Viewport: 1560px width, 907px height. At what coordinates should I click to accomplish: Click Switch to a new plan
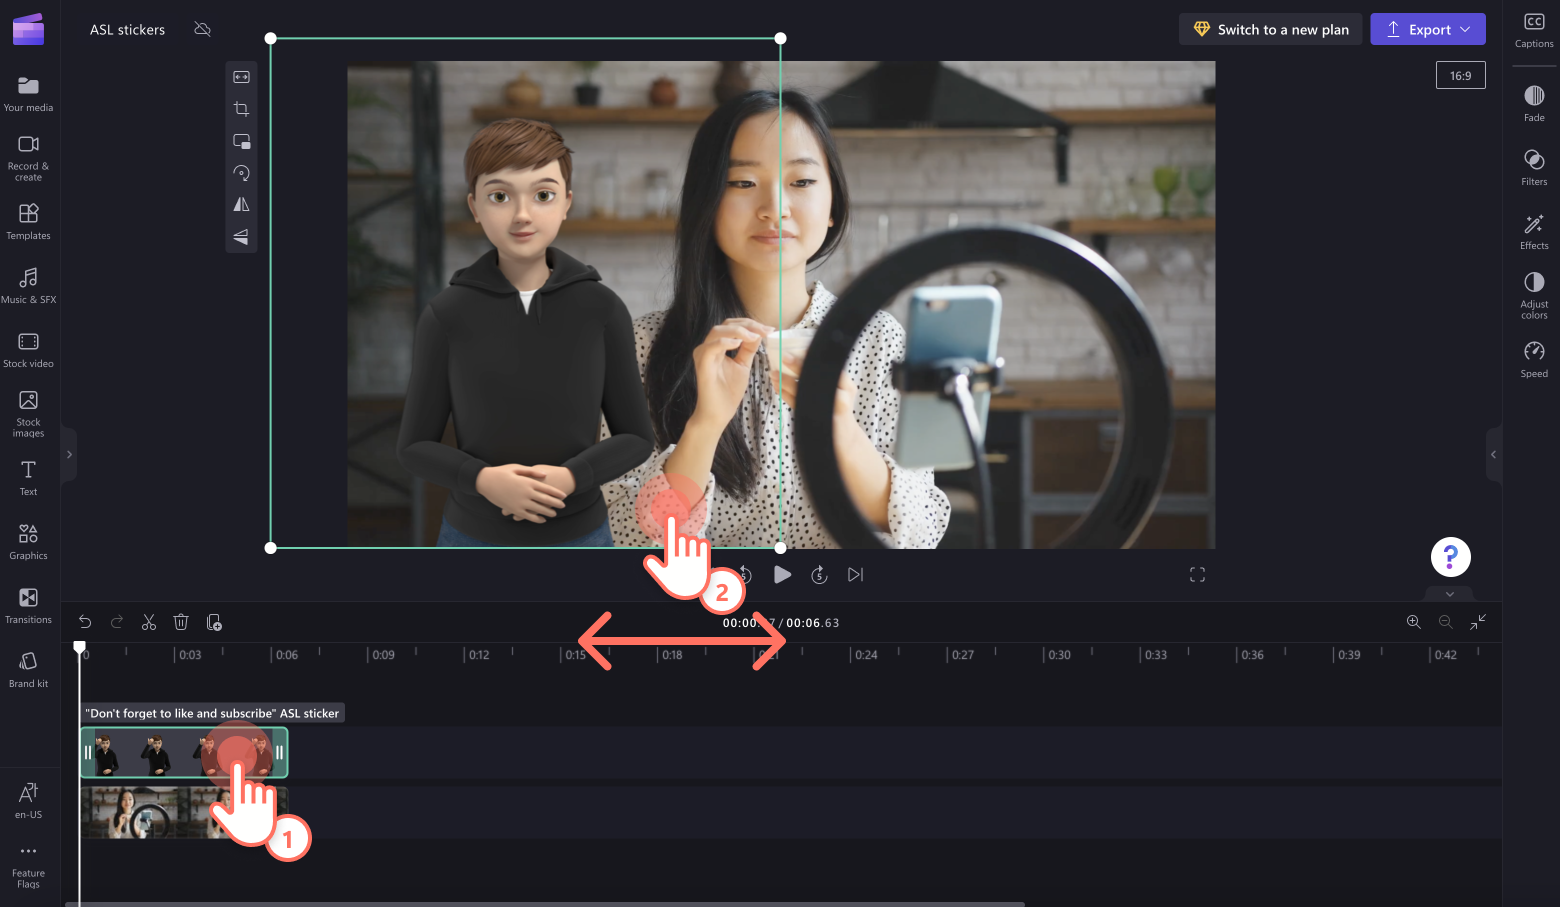[x=1270, y=29]
